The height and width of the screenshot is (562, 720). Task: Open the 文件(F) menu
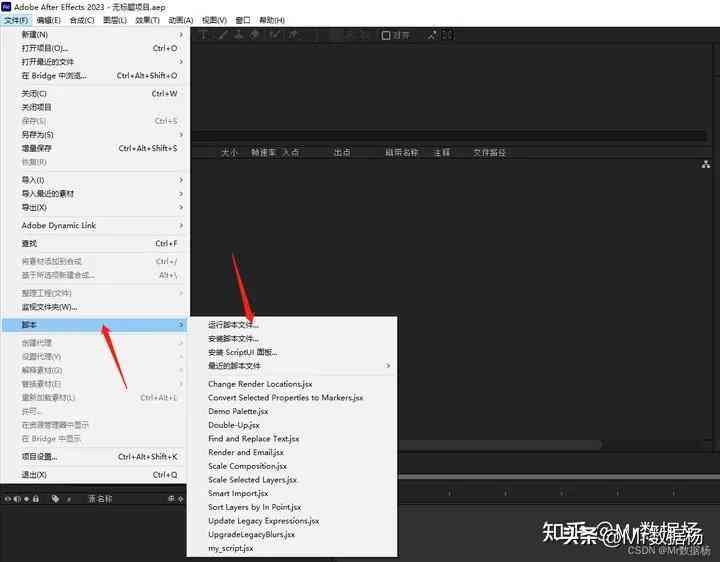16,20
